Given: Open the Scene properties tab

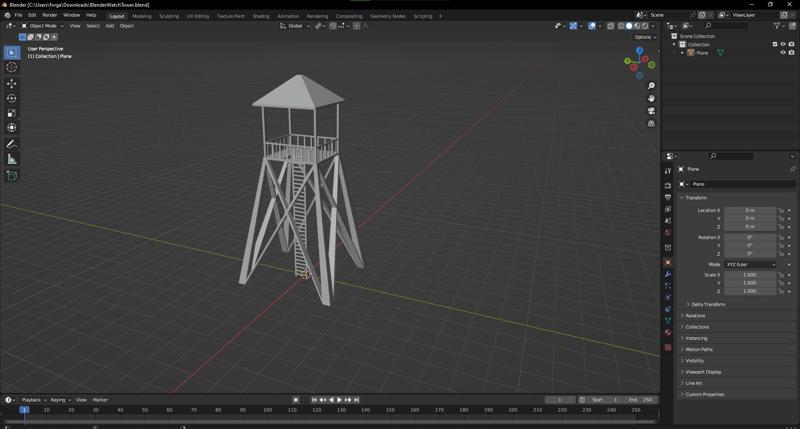Looking at the screenshot, I should [668, 221].
